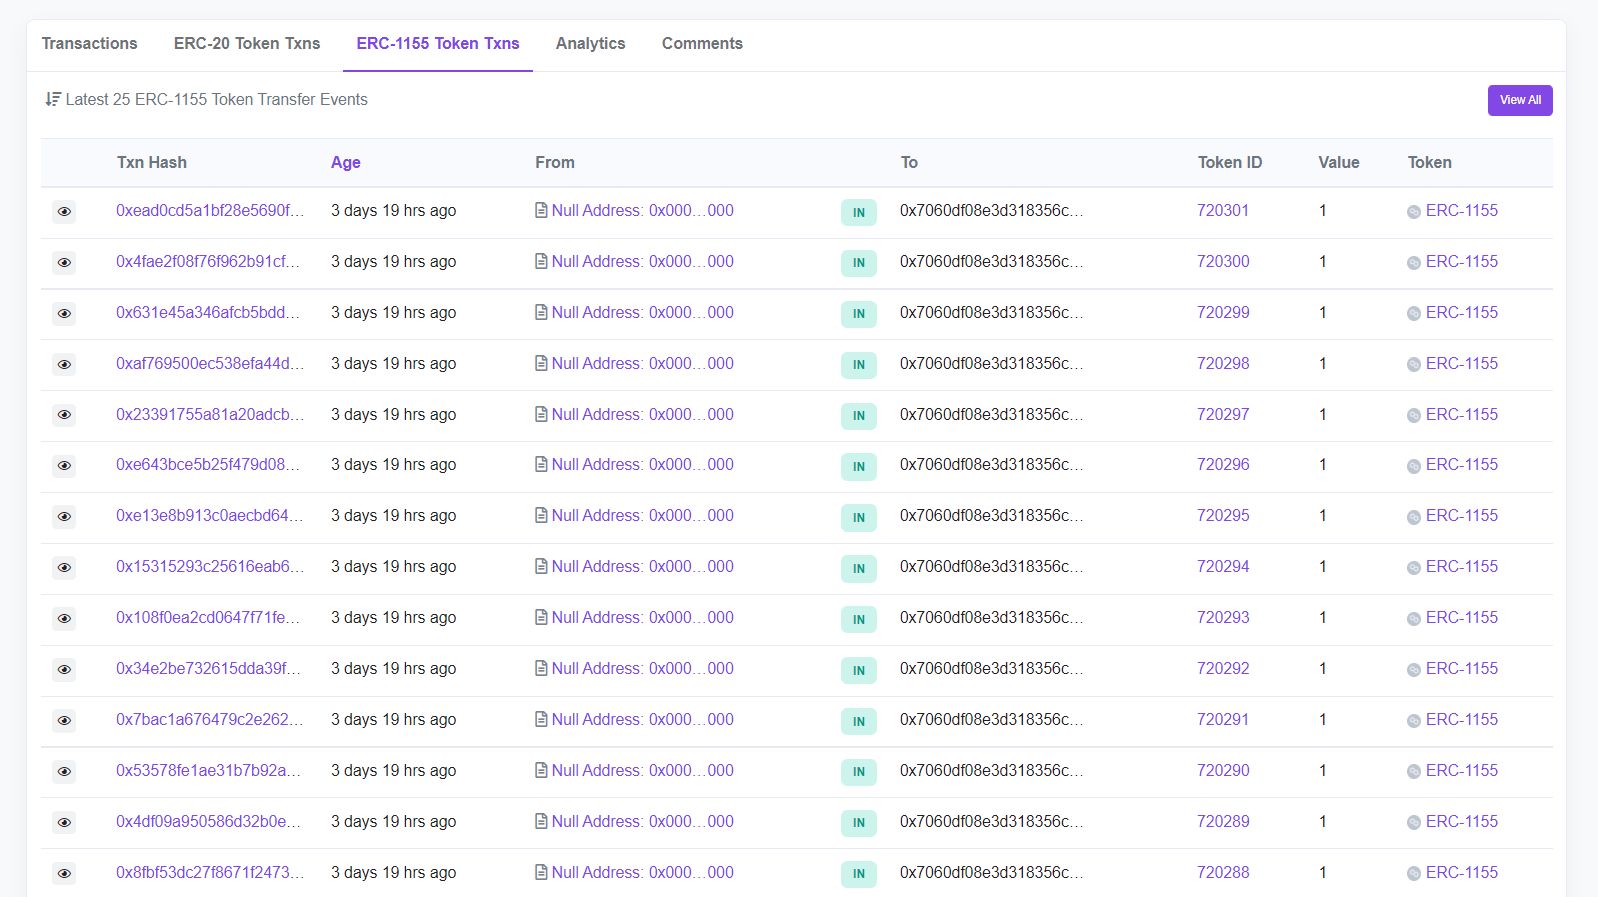
Task: Preview transaction 0xe643bce5b25f479d08 with eye icon
Action: (64, 466)
